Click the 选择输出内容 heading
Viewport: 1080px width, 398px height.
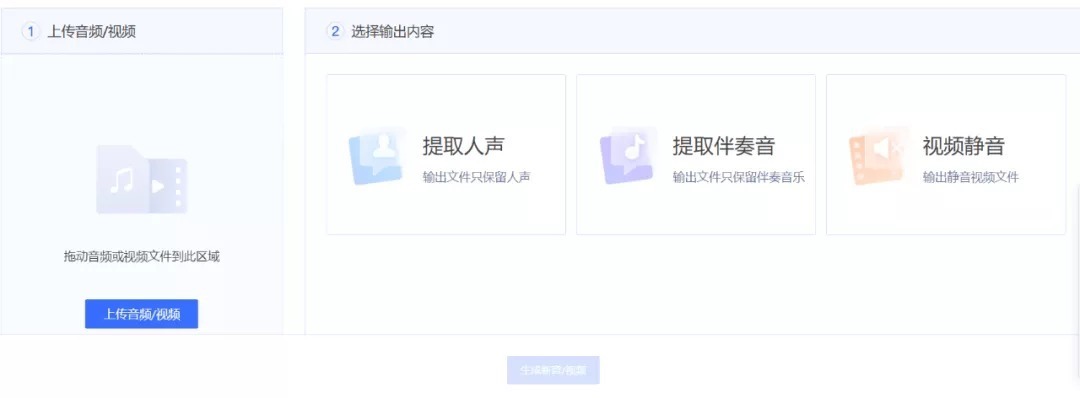(x=393, y=32)
